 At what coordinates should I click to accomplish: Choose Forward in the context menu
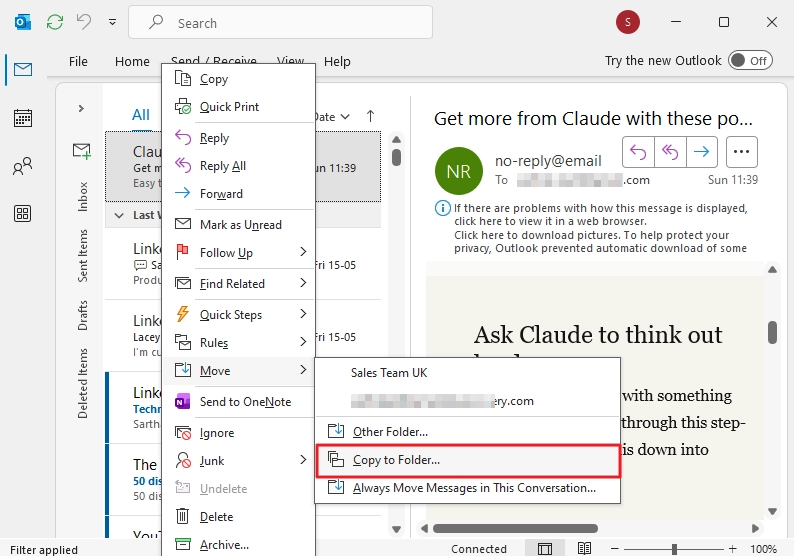[239, 193]
